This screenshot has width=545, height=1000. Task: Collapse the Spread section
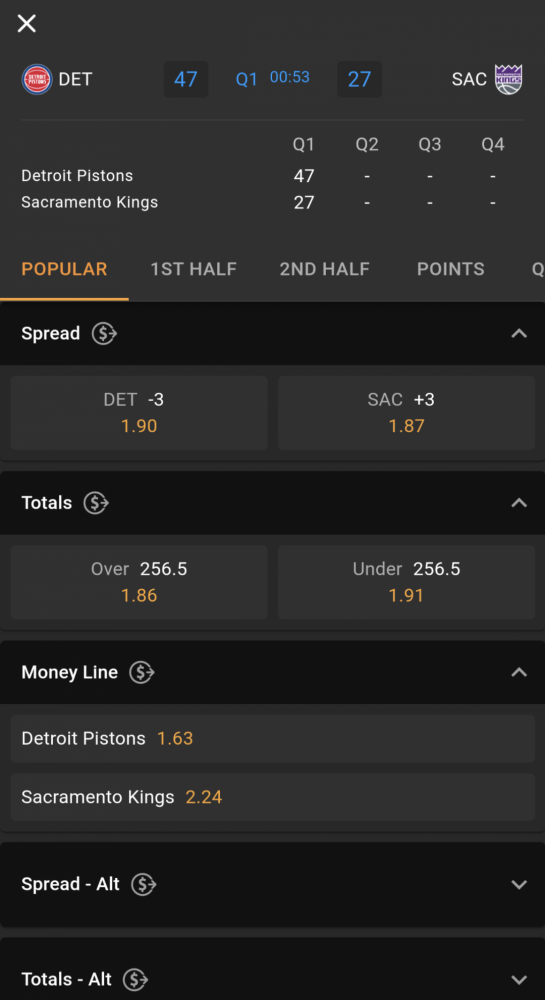[x=520, y=334]
